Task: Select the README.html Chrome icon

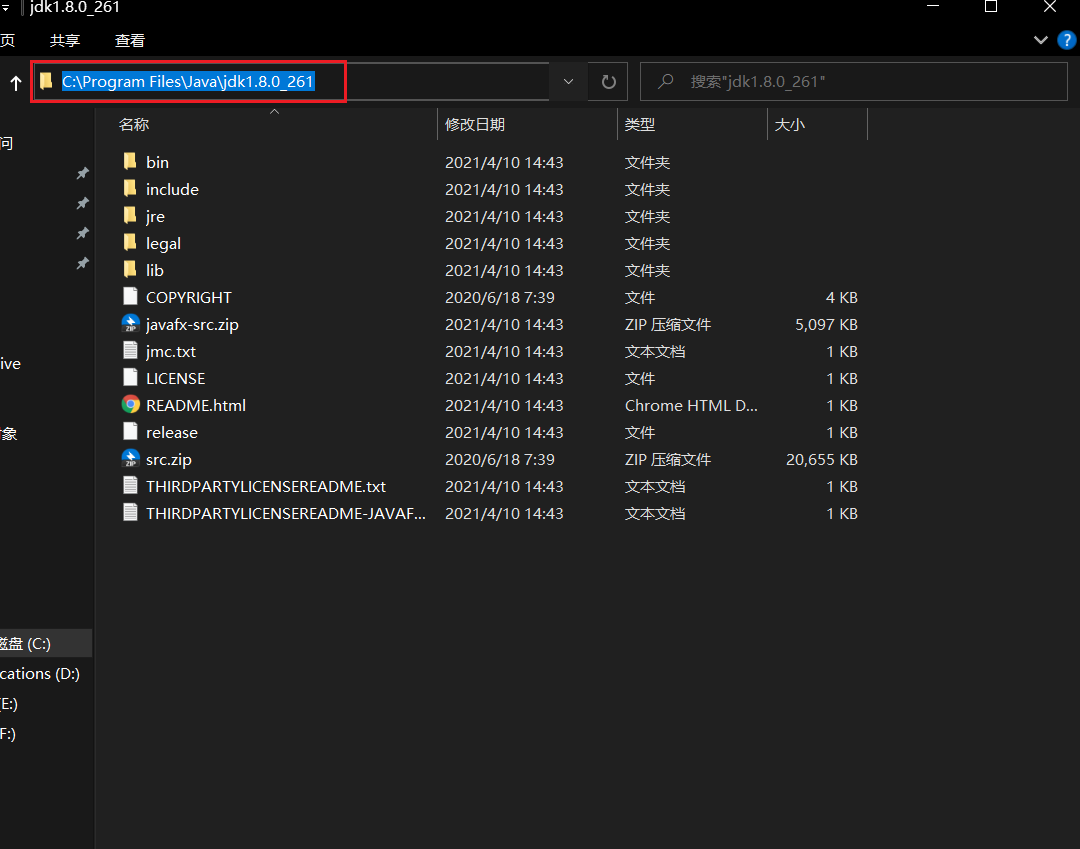Action: coord(130,404)
